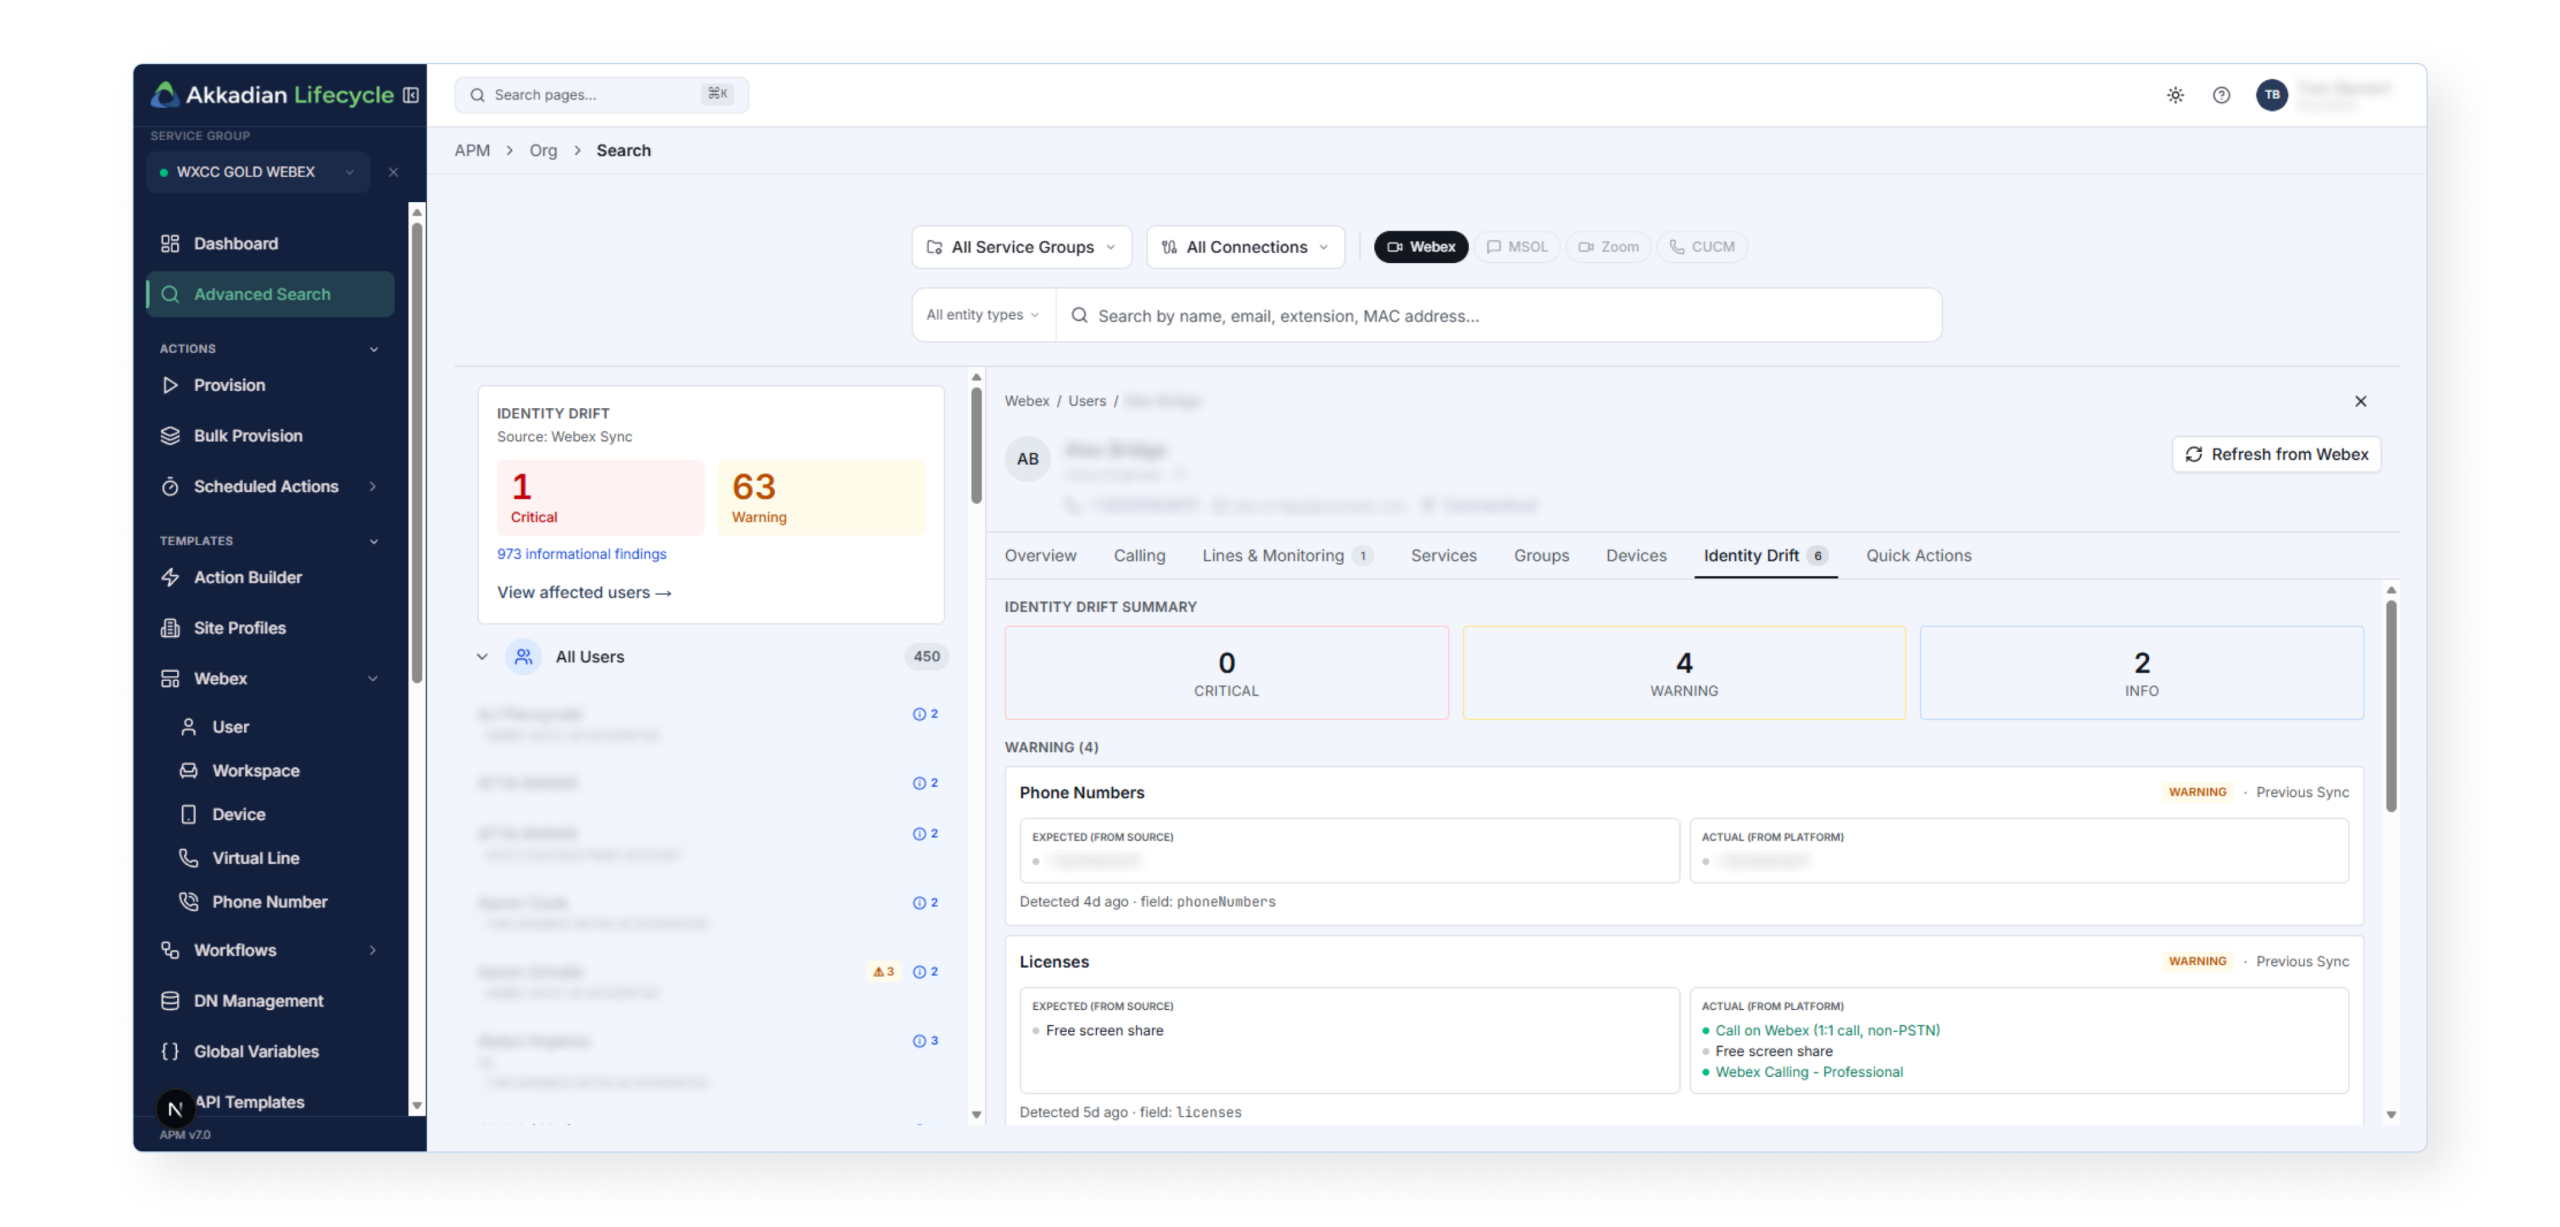Select the 2 INFO summary card
Screen dimensions: 2560x1227
click(x=2141, y=673)
